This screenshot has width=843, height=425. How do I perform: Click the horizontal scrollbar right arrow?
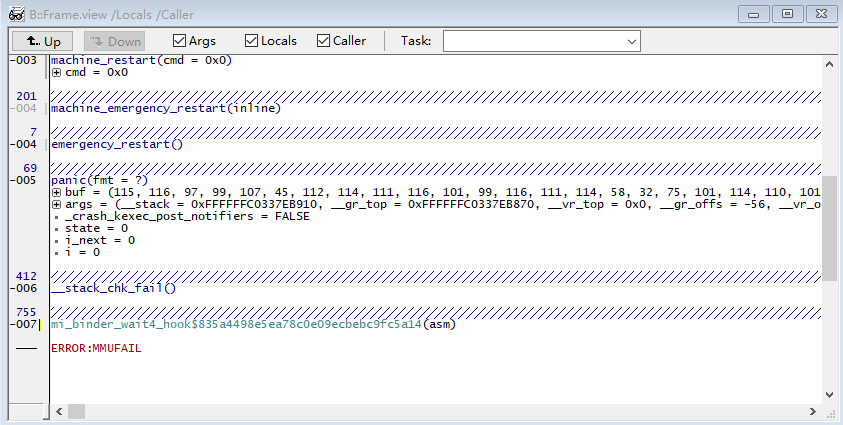(813, 411)
